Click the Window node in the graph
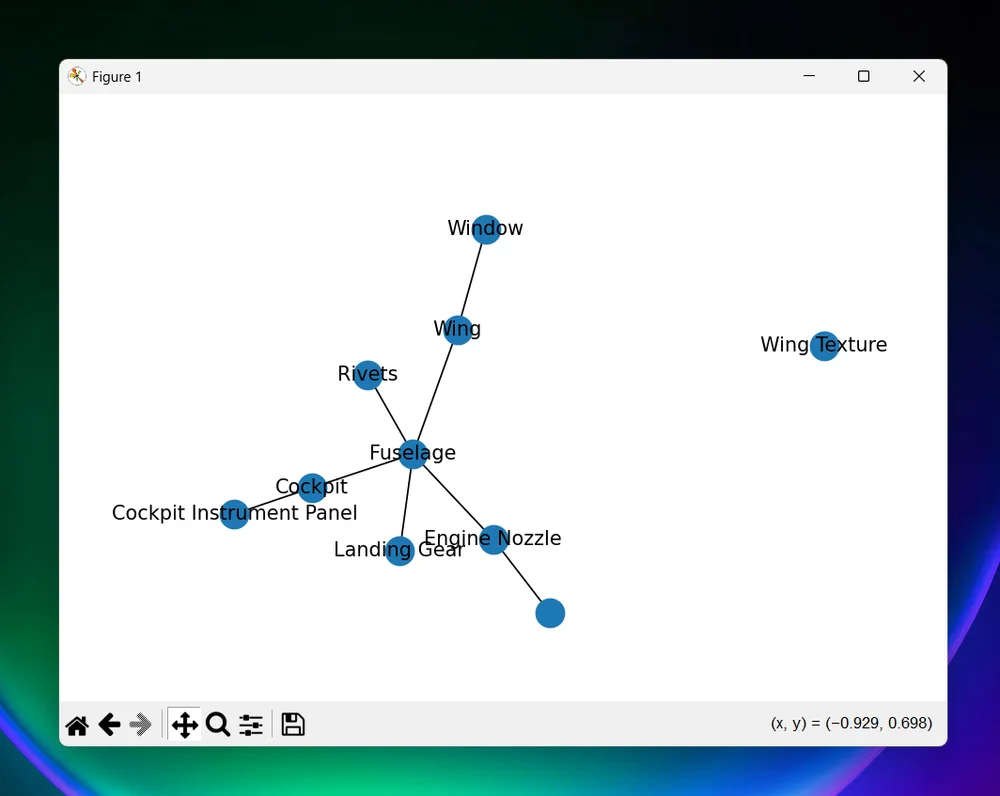This screenshot has width=1000, height=796. point(487,230)
